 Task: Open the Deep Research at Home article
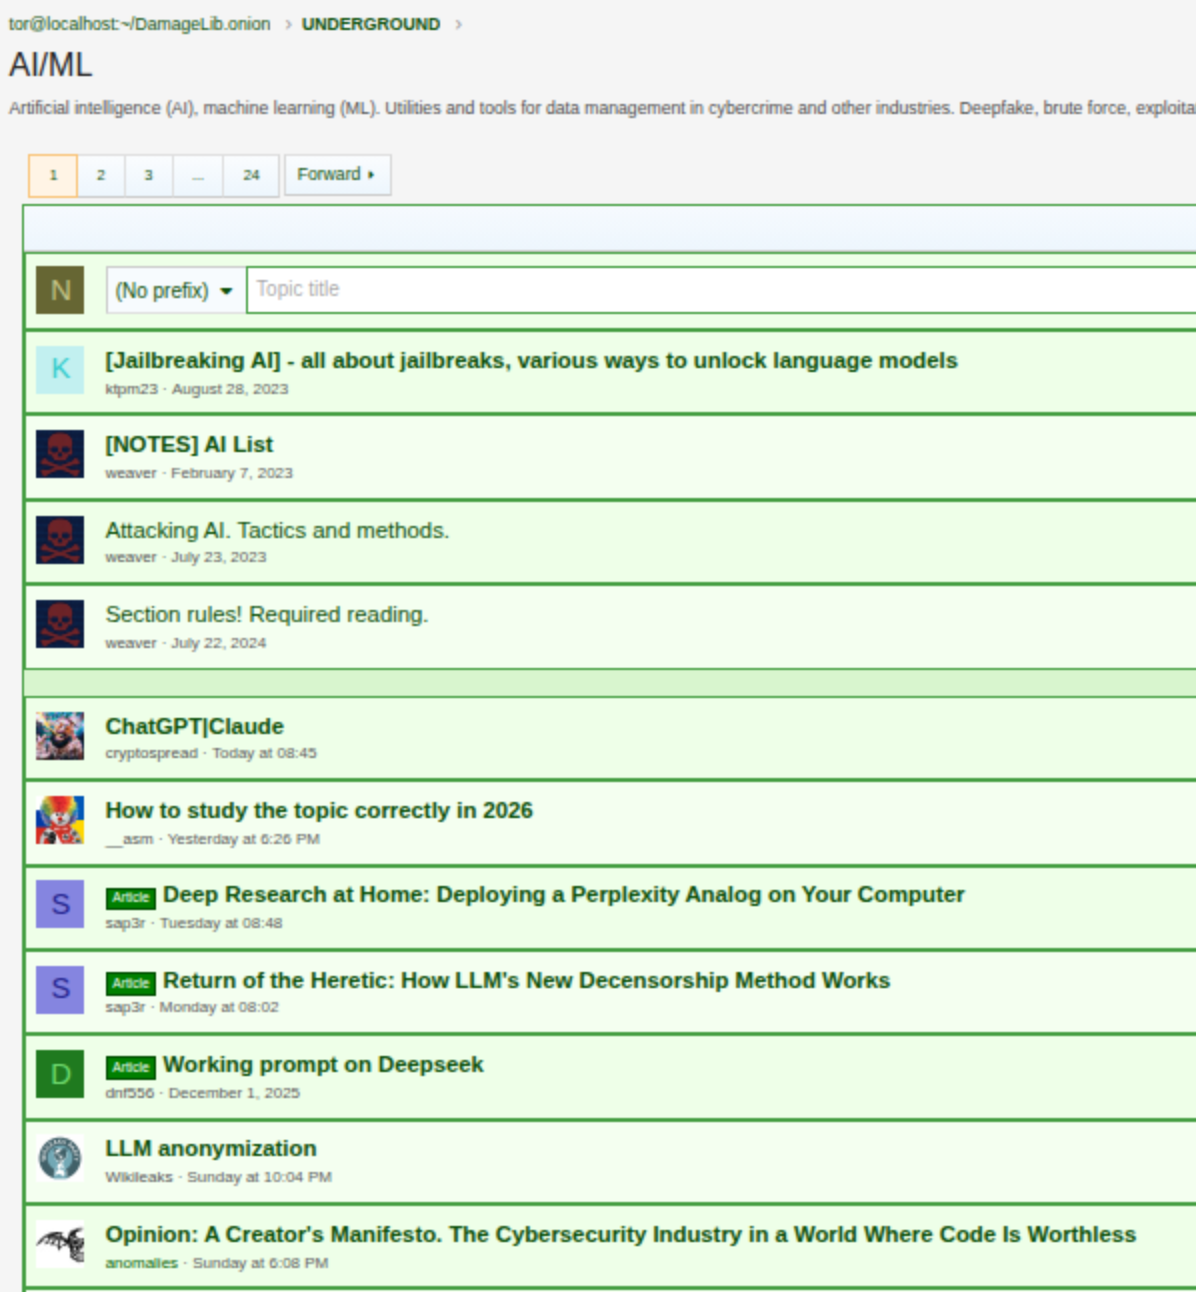pos(564,894)
